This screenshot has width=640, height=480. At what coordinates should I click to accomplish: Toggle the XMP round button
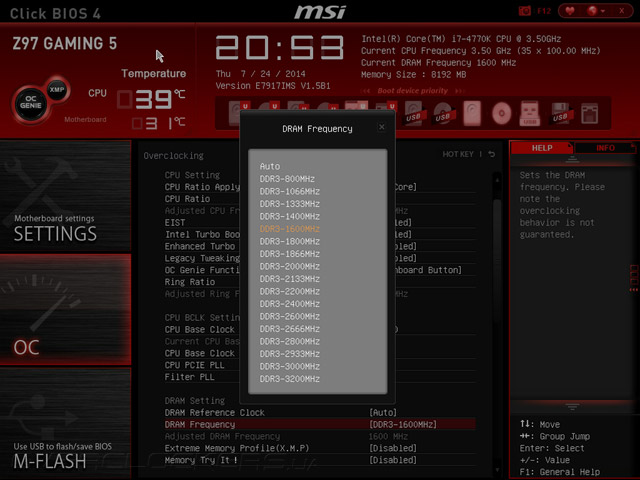pos(57,89)
